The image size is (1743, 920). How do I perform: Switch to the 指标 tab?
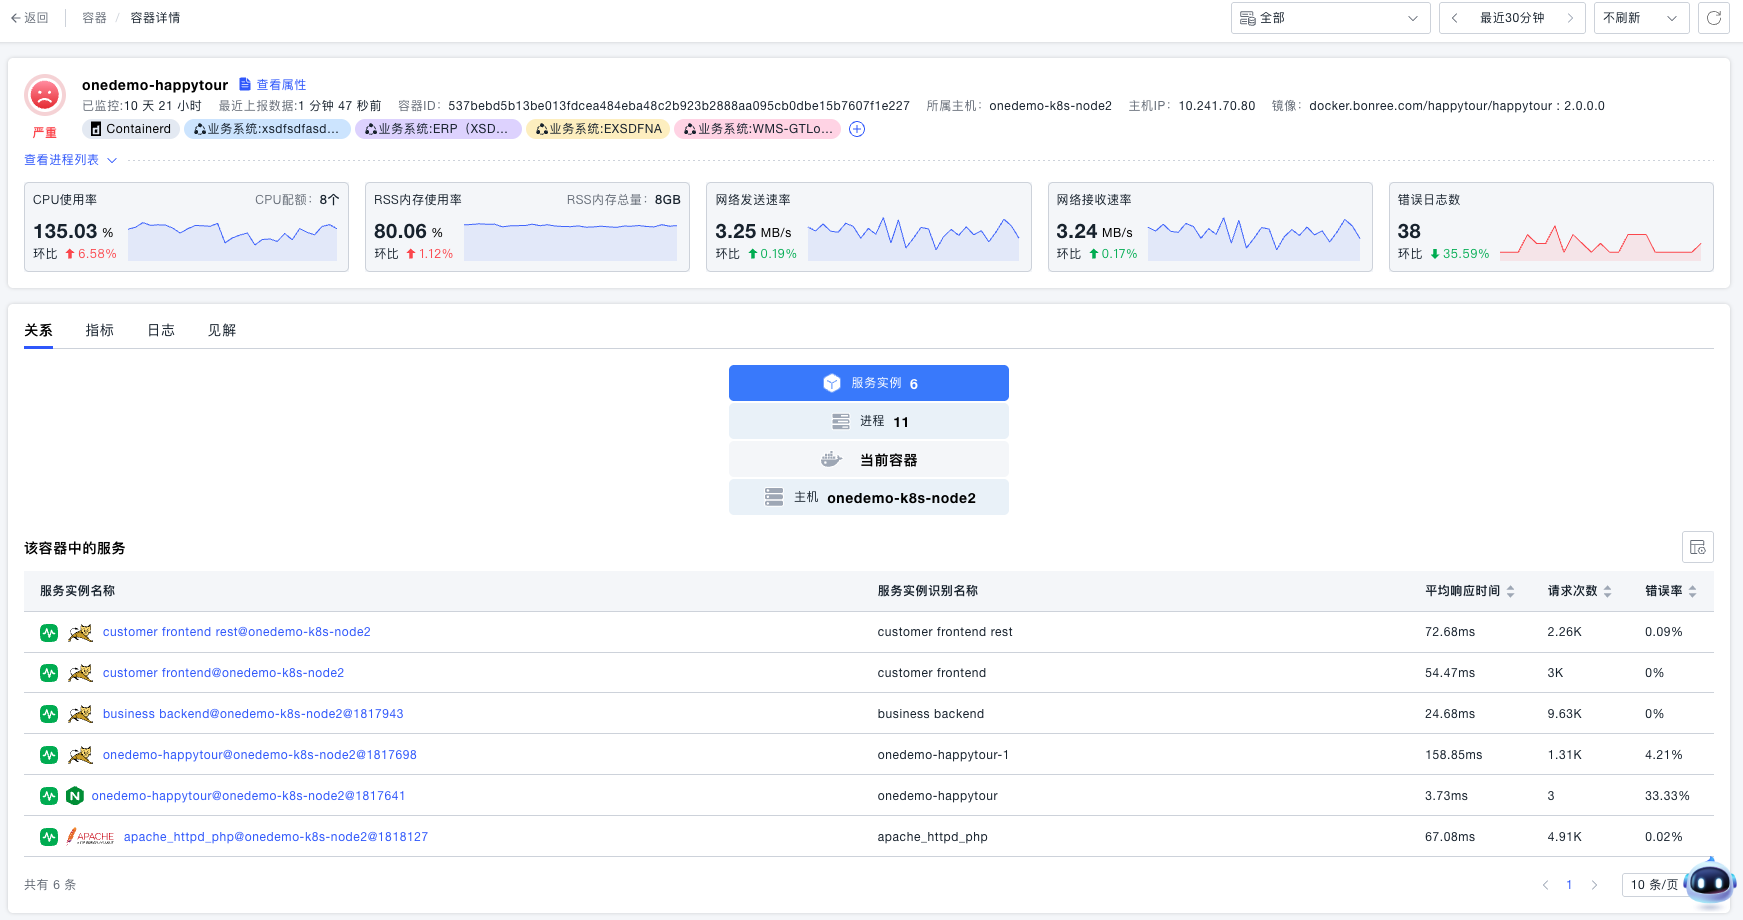(x=99, y=330)
